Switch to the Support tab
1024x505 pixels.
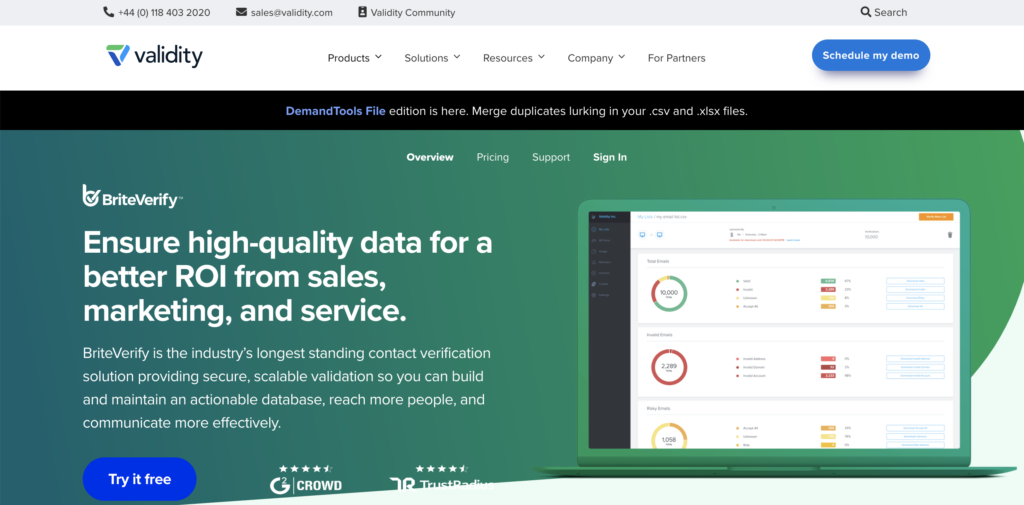click(x=551, y=157)
